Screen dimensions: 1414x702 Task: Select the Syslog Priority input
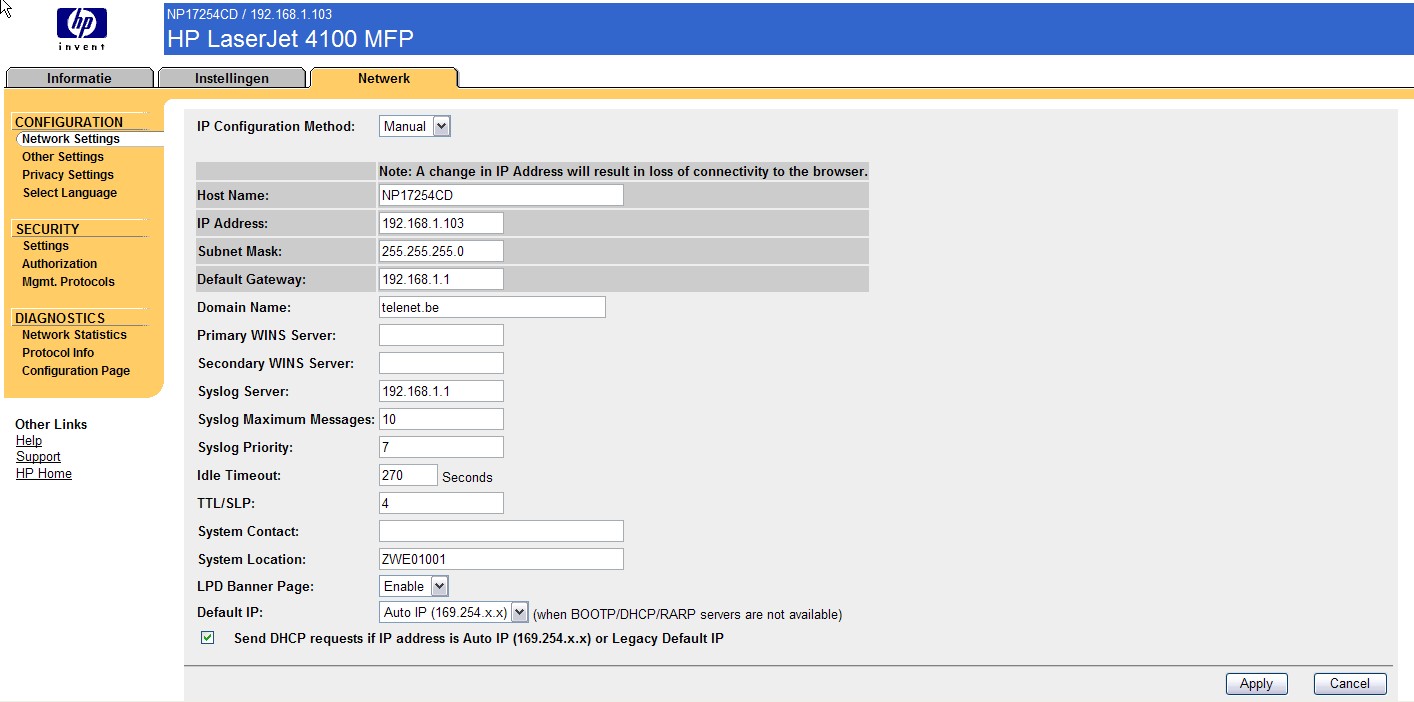(x=441, y=447)
